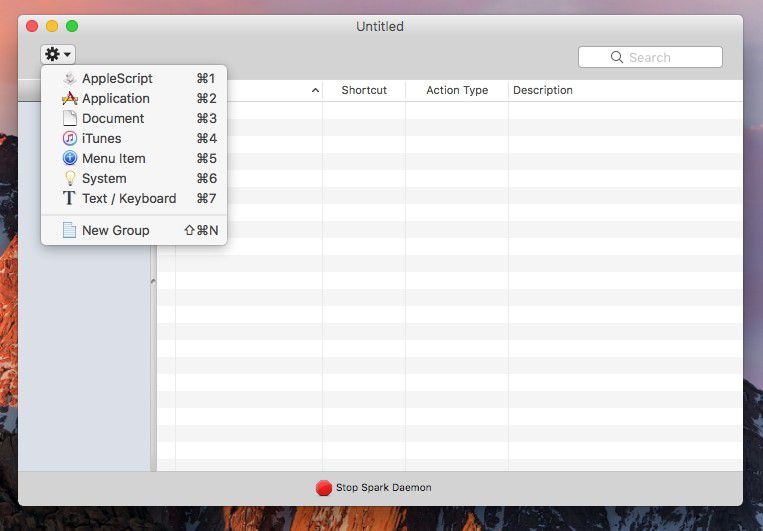Click the Stop Spark Daemon label
This screenshot has height=531, width=763.
383,488
